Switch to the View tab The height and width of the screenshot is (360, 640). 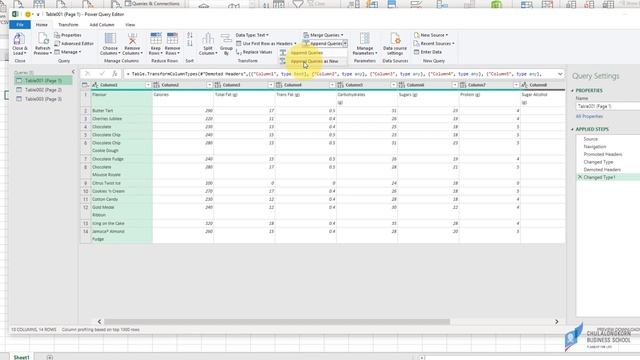tap(130, 25)
